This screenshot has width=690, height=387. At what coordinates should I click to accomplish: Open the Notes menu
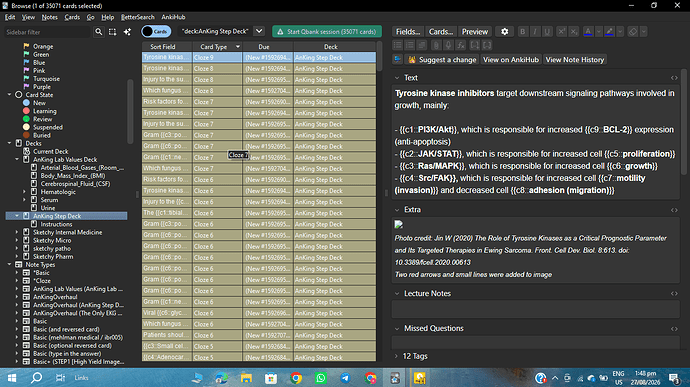pyautogui.click(x=49, y=17)
